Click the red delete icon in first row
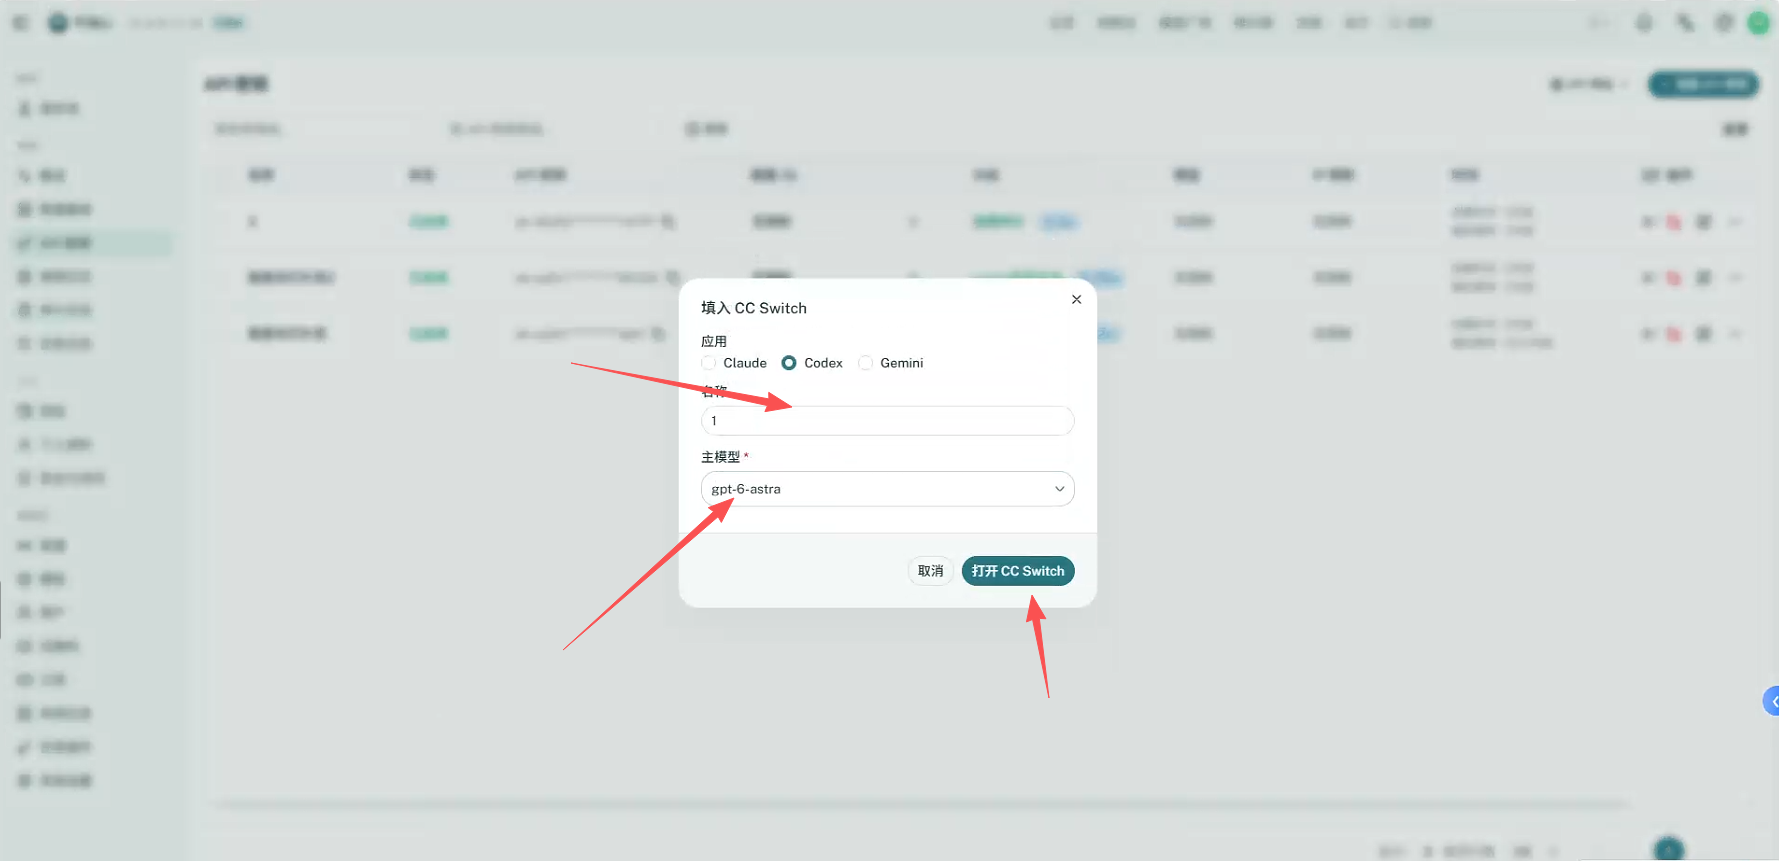This screenshot has width=1779, height=861. coord(1674,222)
